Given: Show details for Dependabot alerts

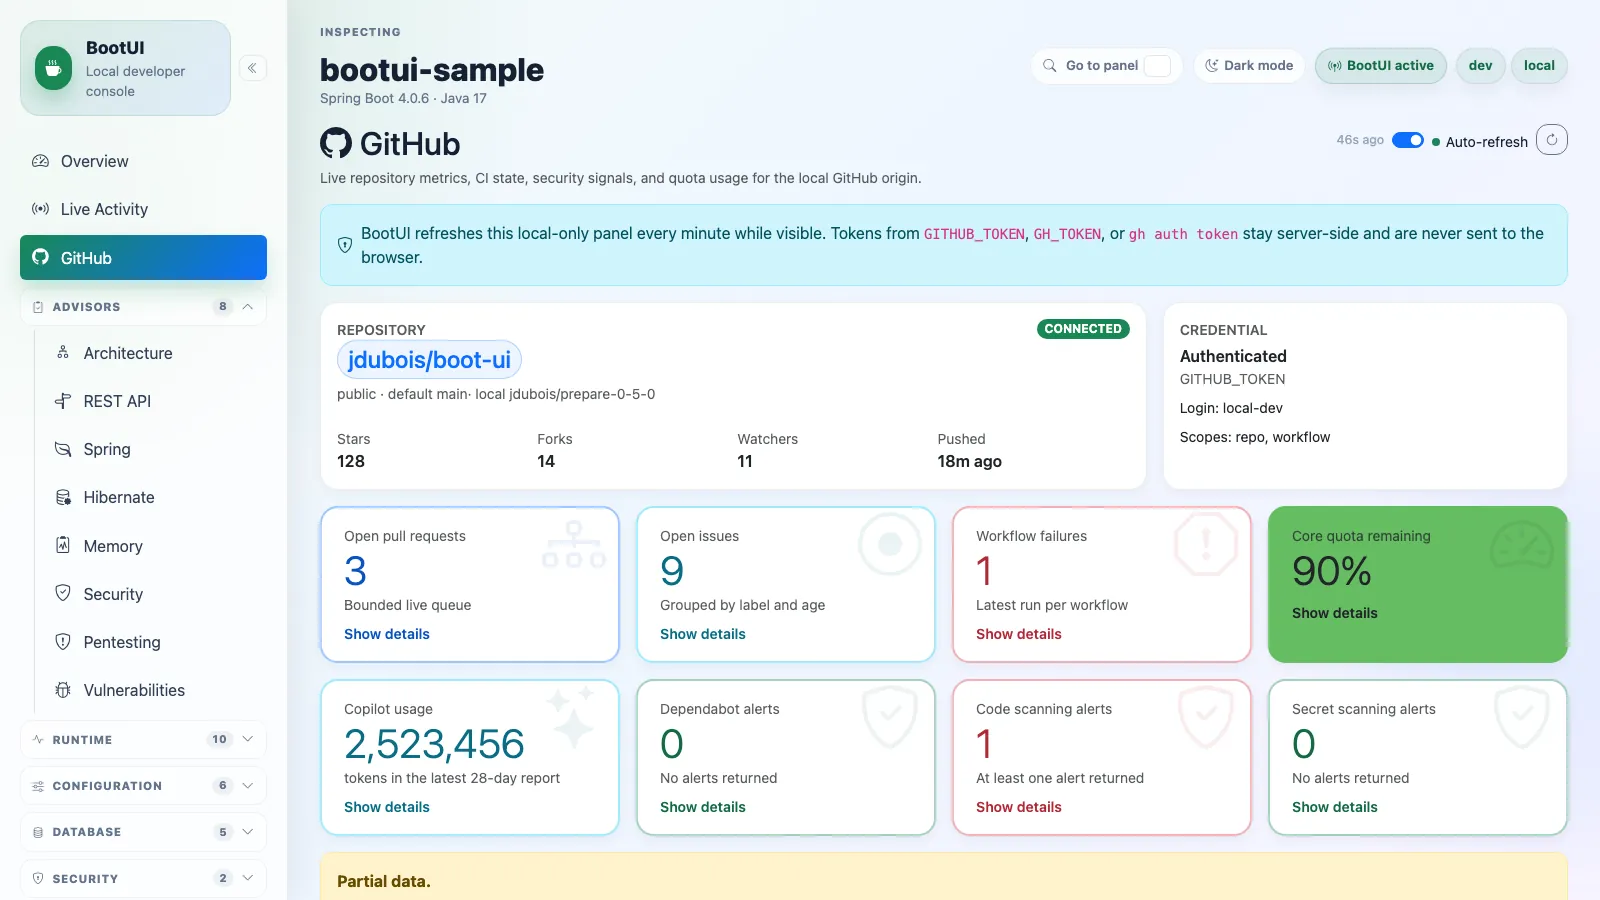Looking at the screenshot, I should pyautogui.click(x=703, y=807).
